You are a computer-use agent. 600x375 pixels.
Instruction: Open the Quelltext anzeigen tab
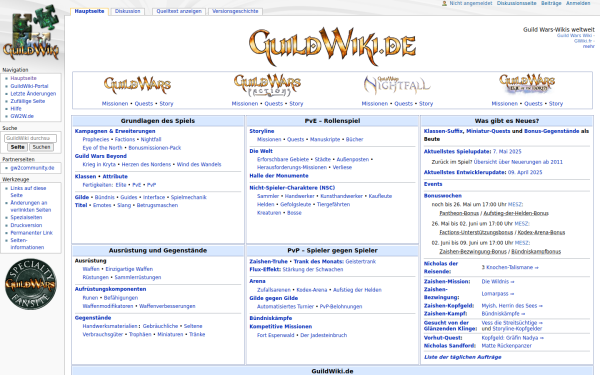179,11
